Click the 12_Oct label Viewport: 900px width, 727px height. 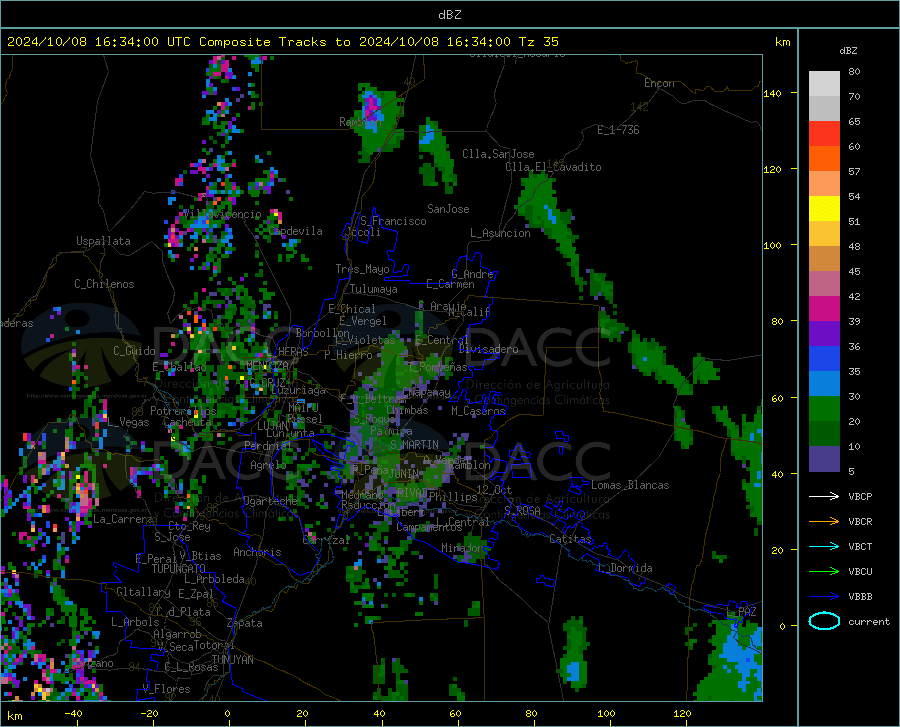coord(494,489)
